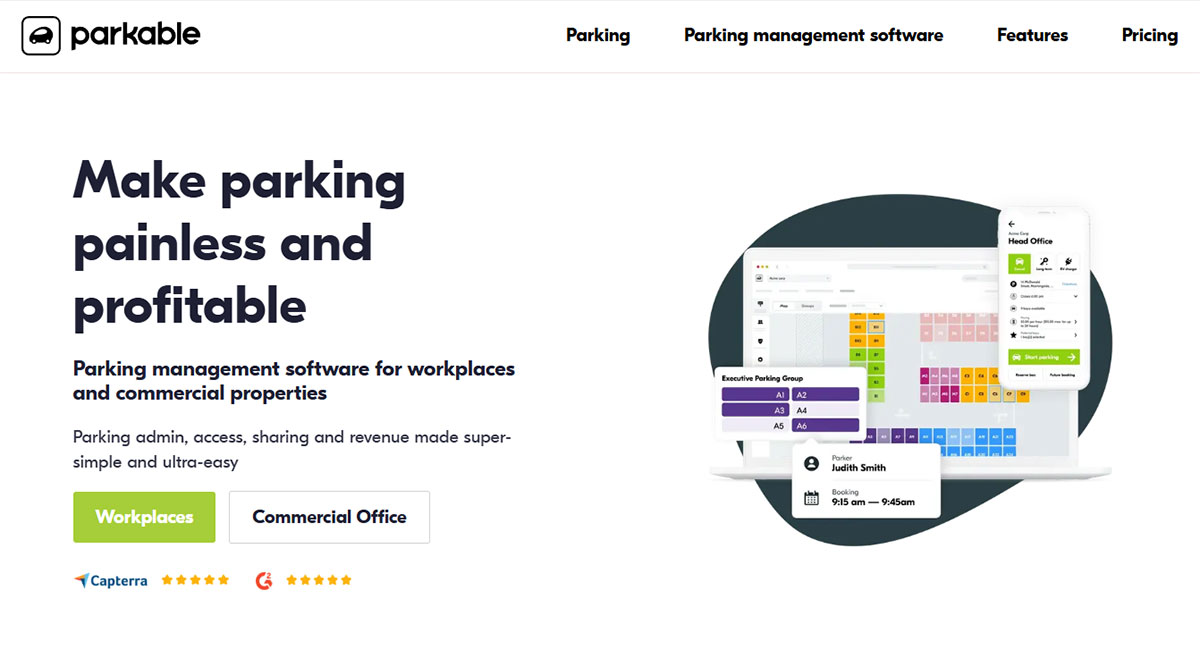Click the back arrow in phone mockup
Image resolution: width=1200 pixels, height=650 pixels.
click(1012, 224)
